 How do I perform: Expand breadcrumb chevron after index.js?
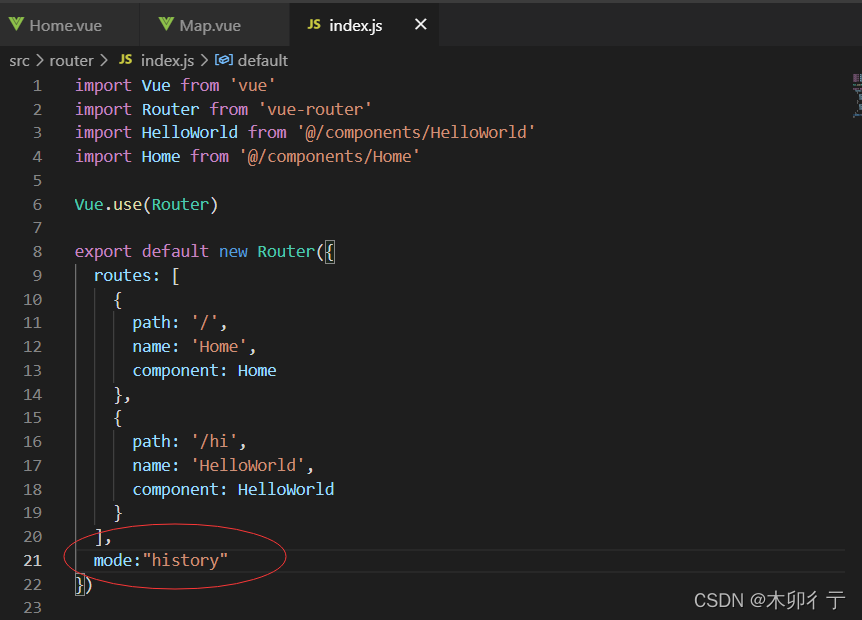coord(204,60)
